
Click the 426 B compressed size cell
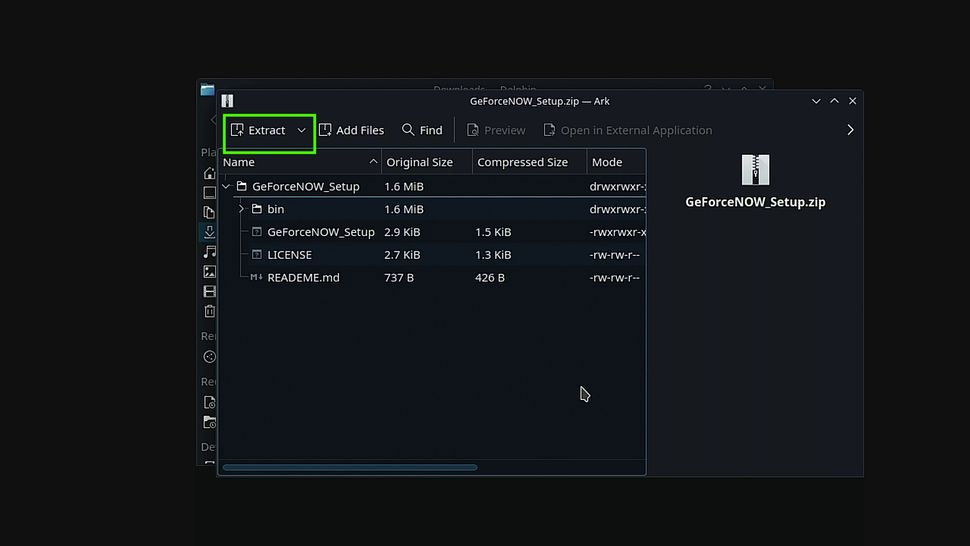point(490,278)
